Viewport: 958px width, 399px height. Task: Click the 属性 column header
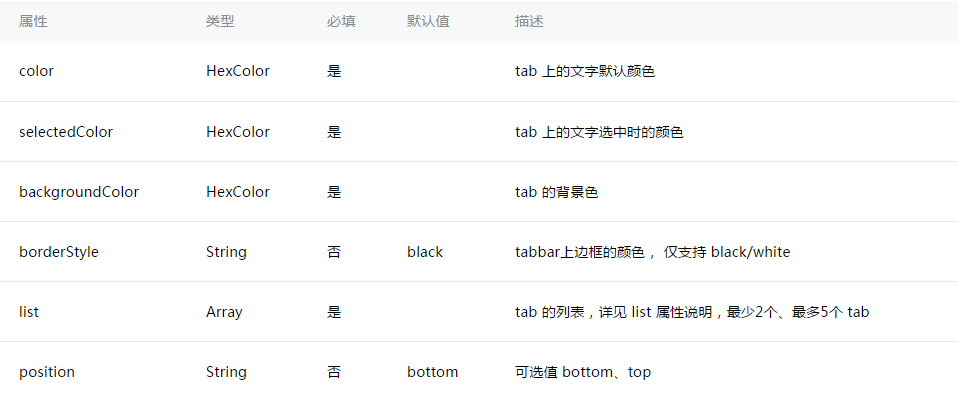33,21
